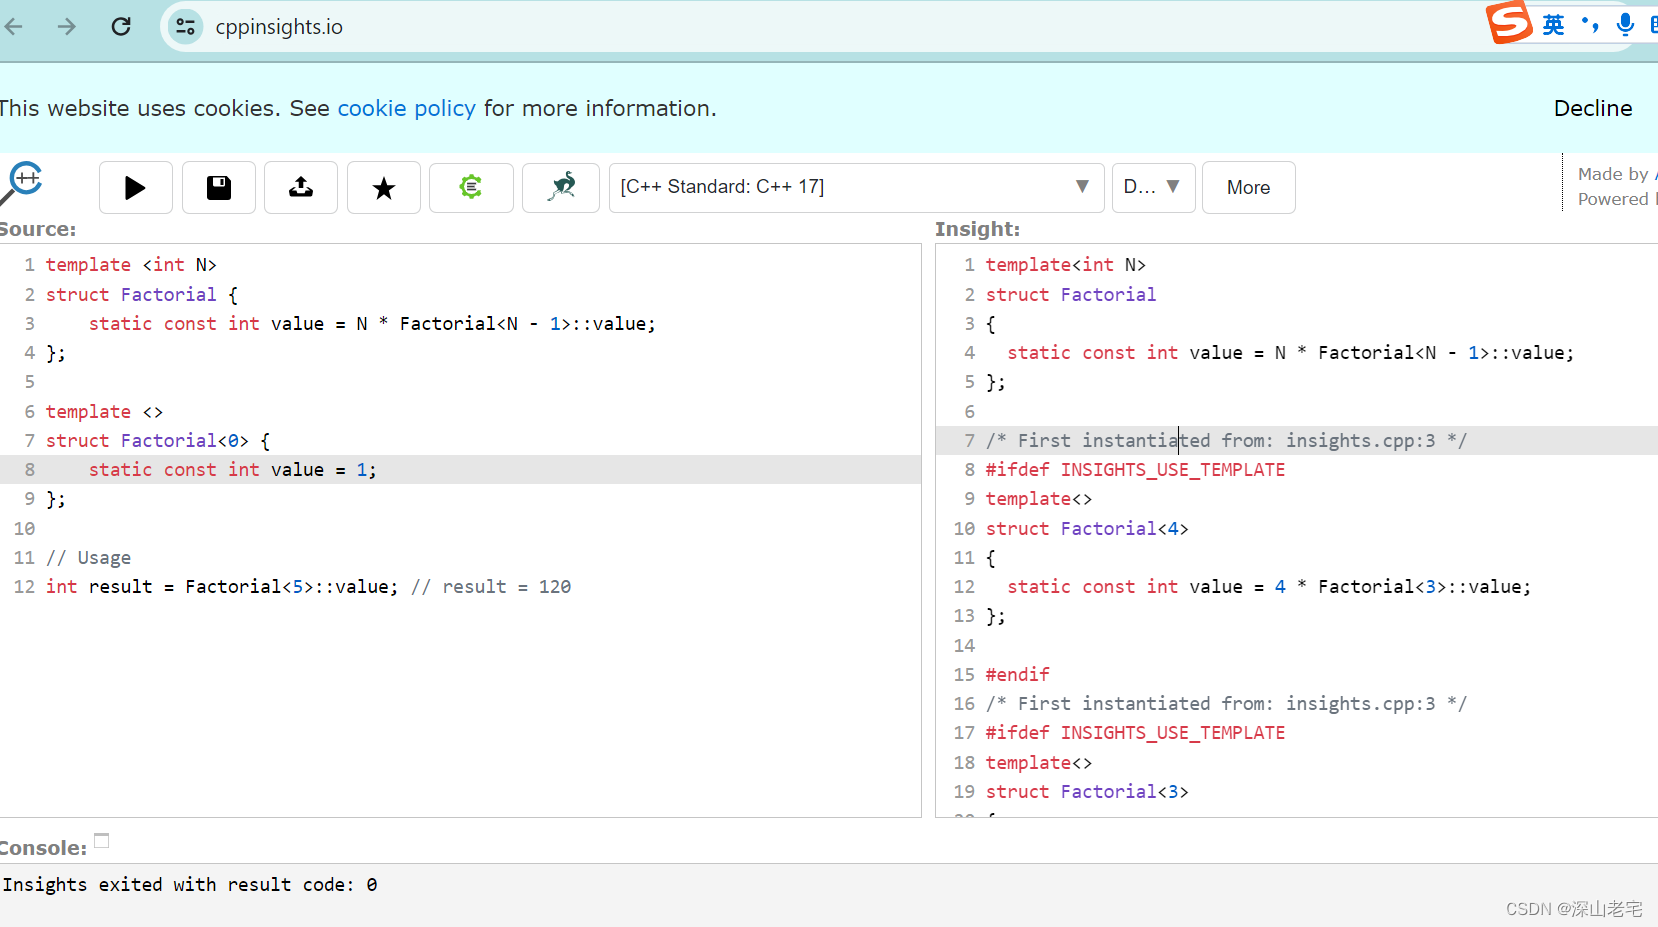Toggle the Console checkbox
The image size is (1658, 927).
click(x=102, y=840)
